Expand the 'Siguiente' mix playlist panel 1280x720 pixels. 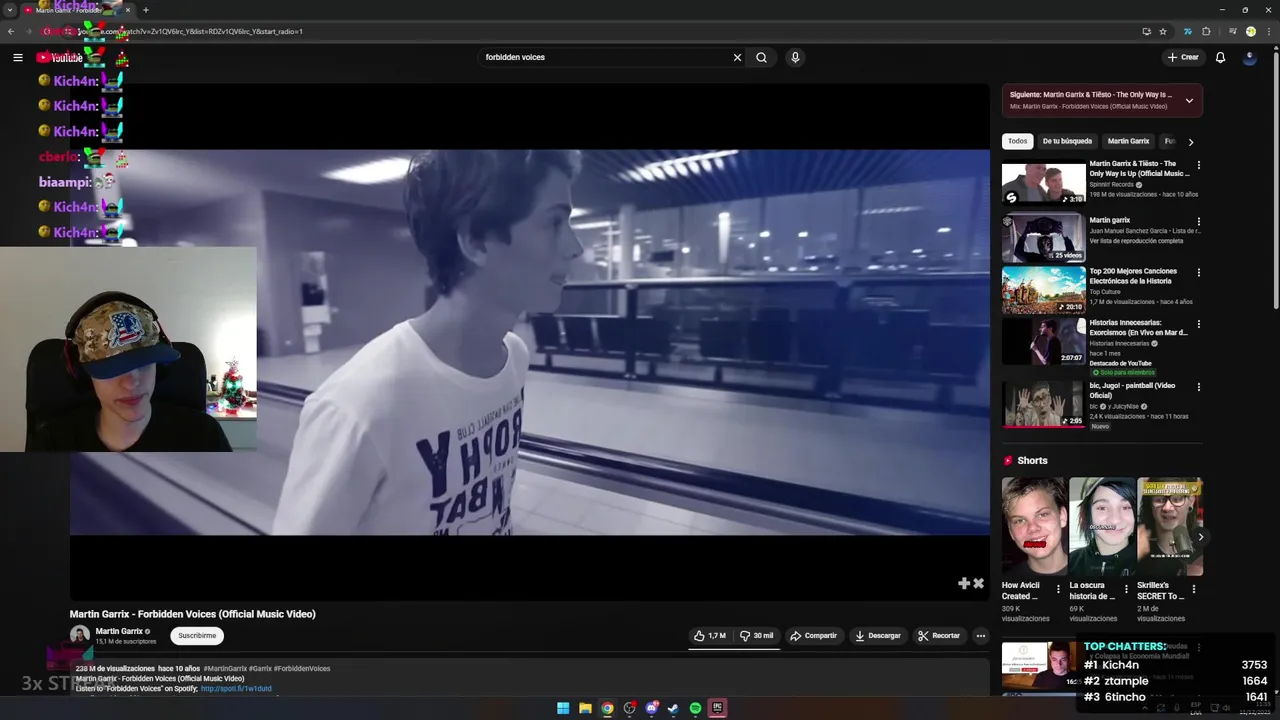(1189, 100)
